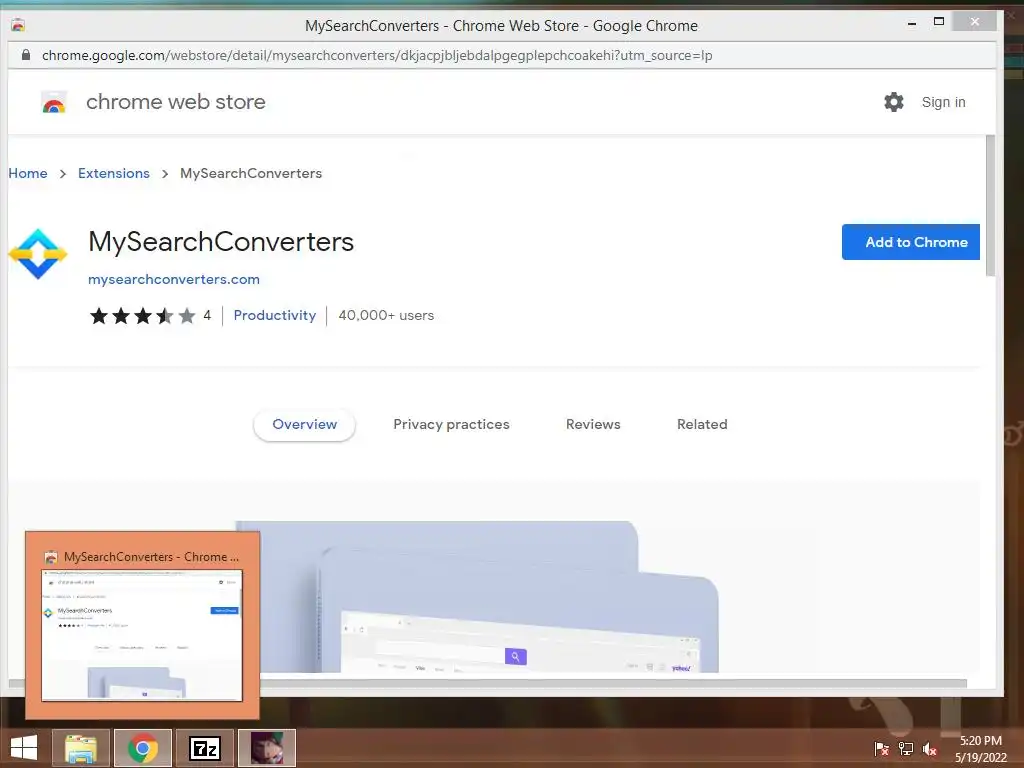1024x768 pixels.
Task: Click the Action Center flag tray icon
Action: tap(881, 748)
